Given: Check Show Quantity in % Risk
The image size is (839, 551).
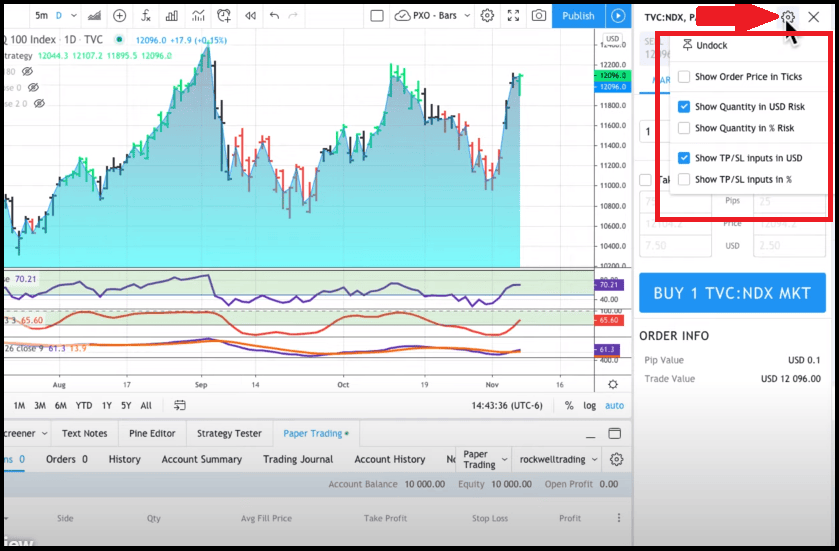Looking at the screenshot, I should tap(684, 128).
